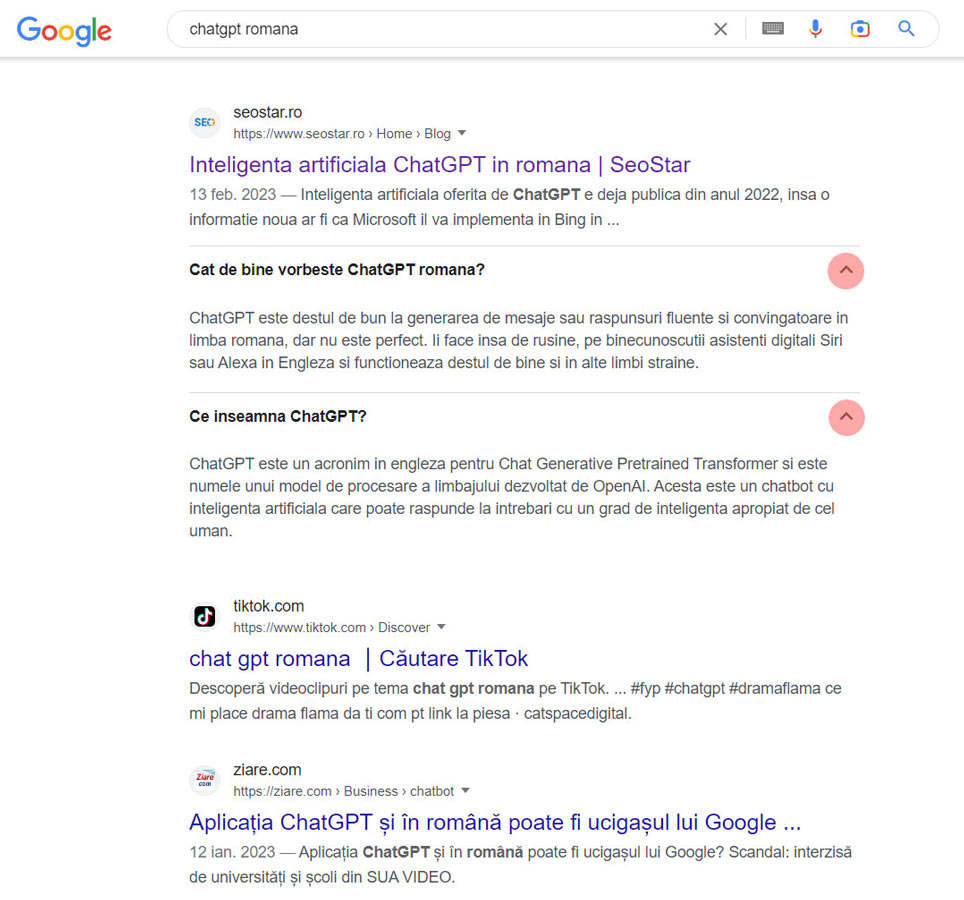Open dropdown arrow next to seostar.ro Blog
Screen dimensions: 964x900
[x=462, y=133]
